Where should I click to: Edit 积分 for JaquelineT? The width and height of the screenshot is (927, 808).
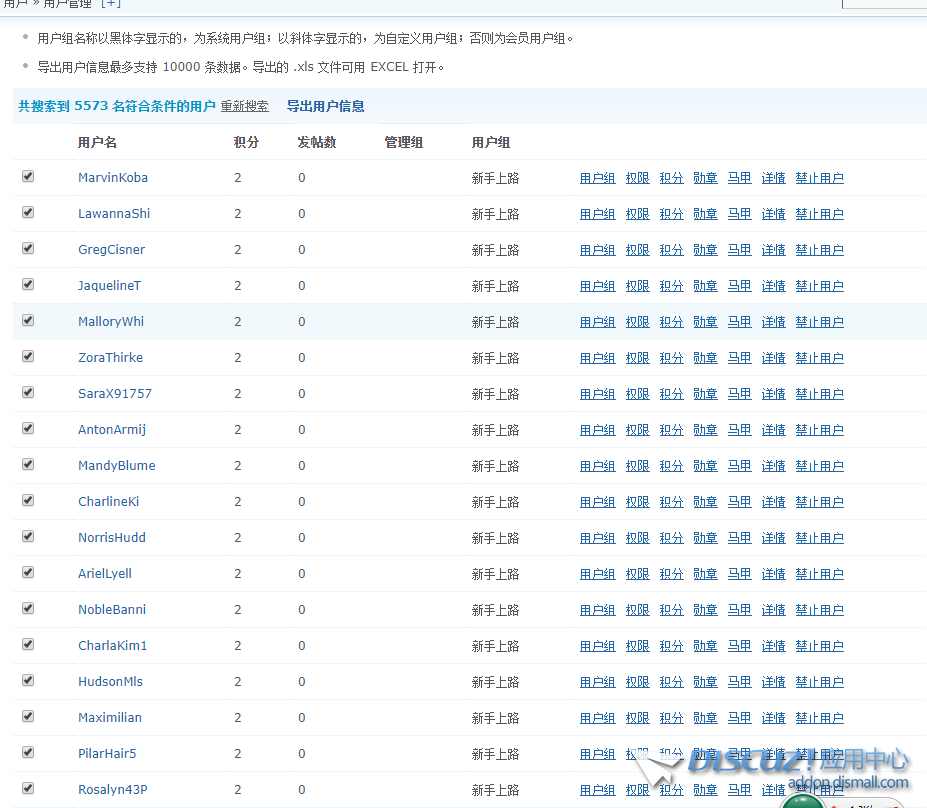point(671,286)
